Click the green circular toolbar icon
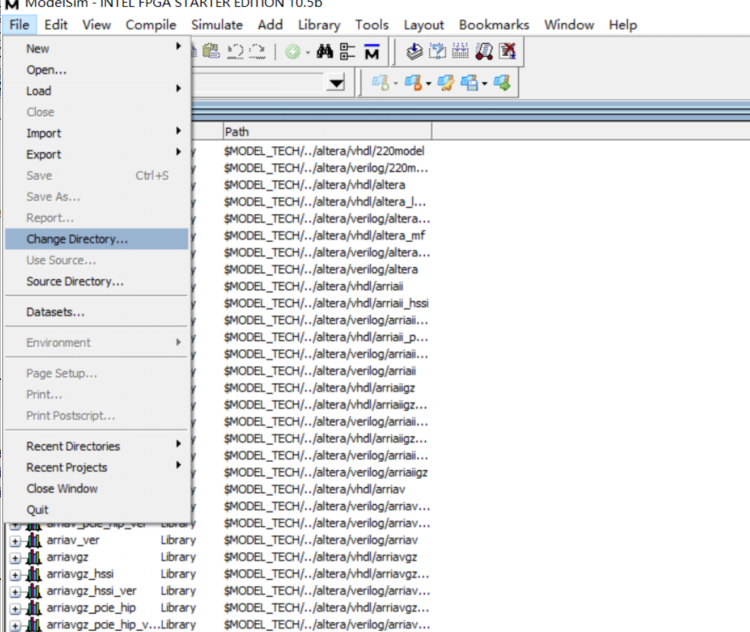Screen dimensions: 750x632 [293, 52]
